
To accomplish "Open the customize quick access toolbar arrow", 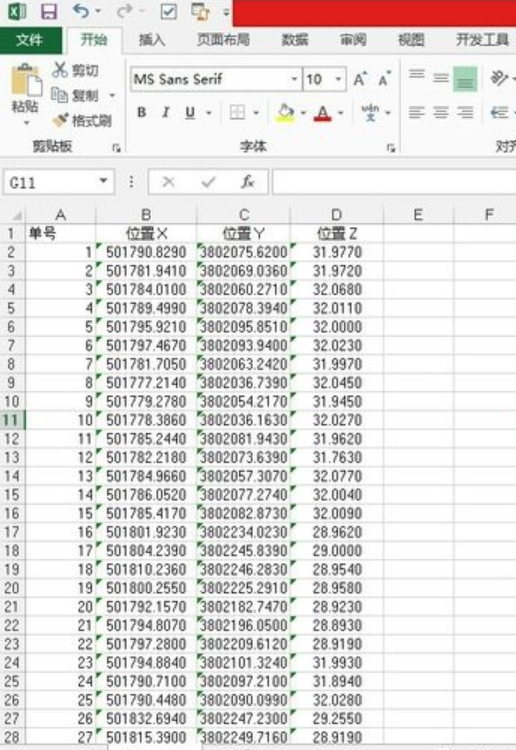I will (x=226, y=12).
